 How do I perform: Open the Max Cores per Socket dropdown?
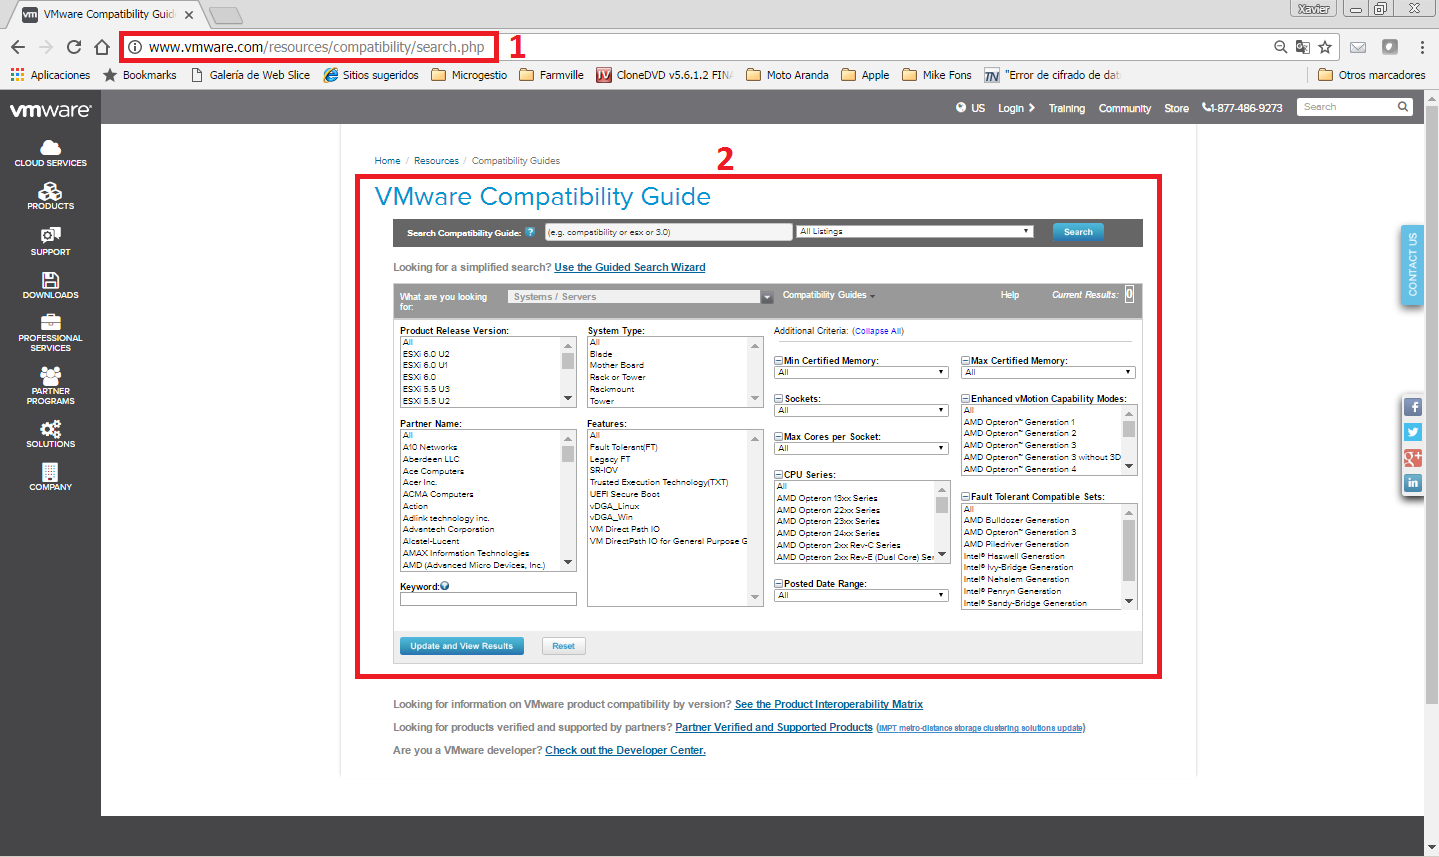pyautogui.click(x=862, y=448)
